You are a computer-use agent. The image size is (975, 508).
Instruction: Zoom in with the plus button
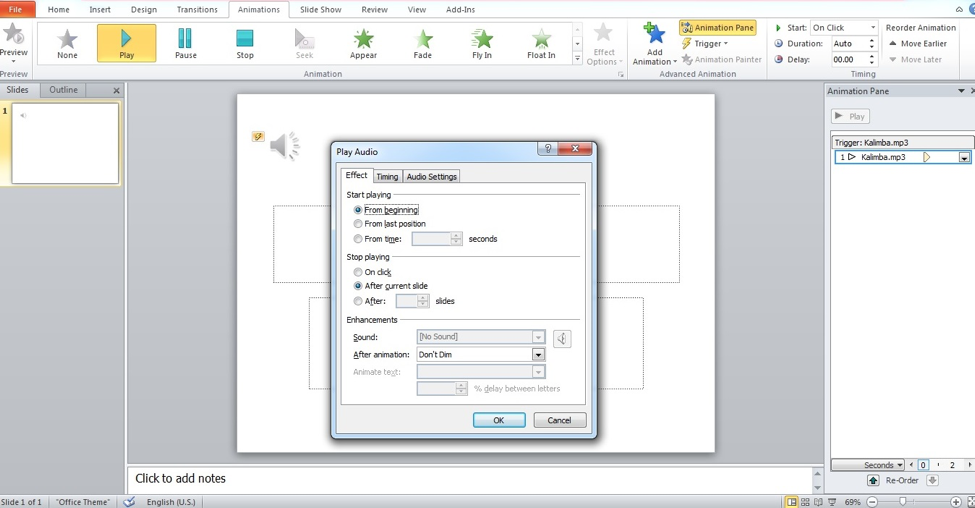(956, 502)
